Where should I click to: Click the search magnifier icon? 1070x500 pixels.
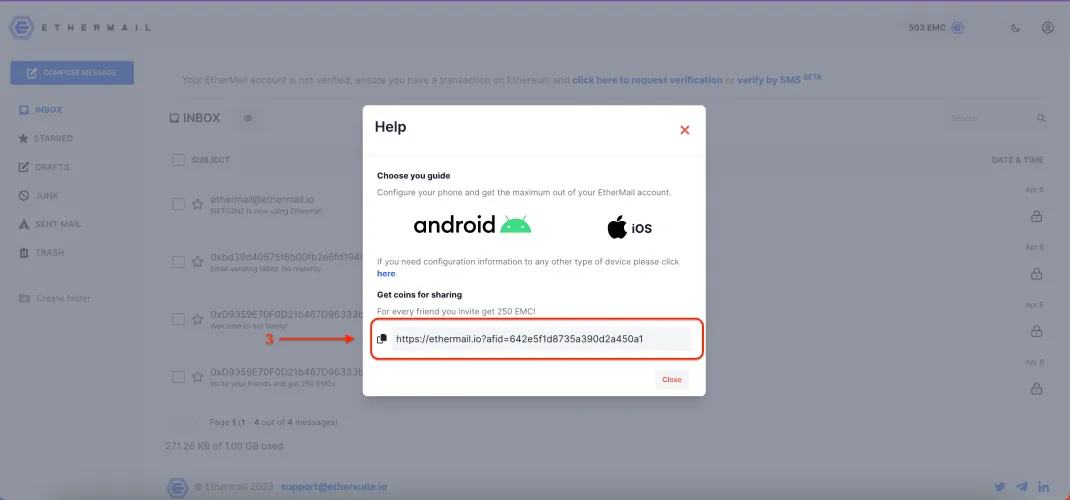coord(1041,118)
